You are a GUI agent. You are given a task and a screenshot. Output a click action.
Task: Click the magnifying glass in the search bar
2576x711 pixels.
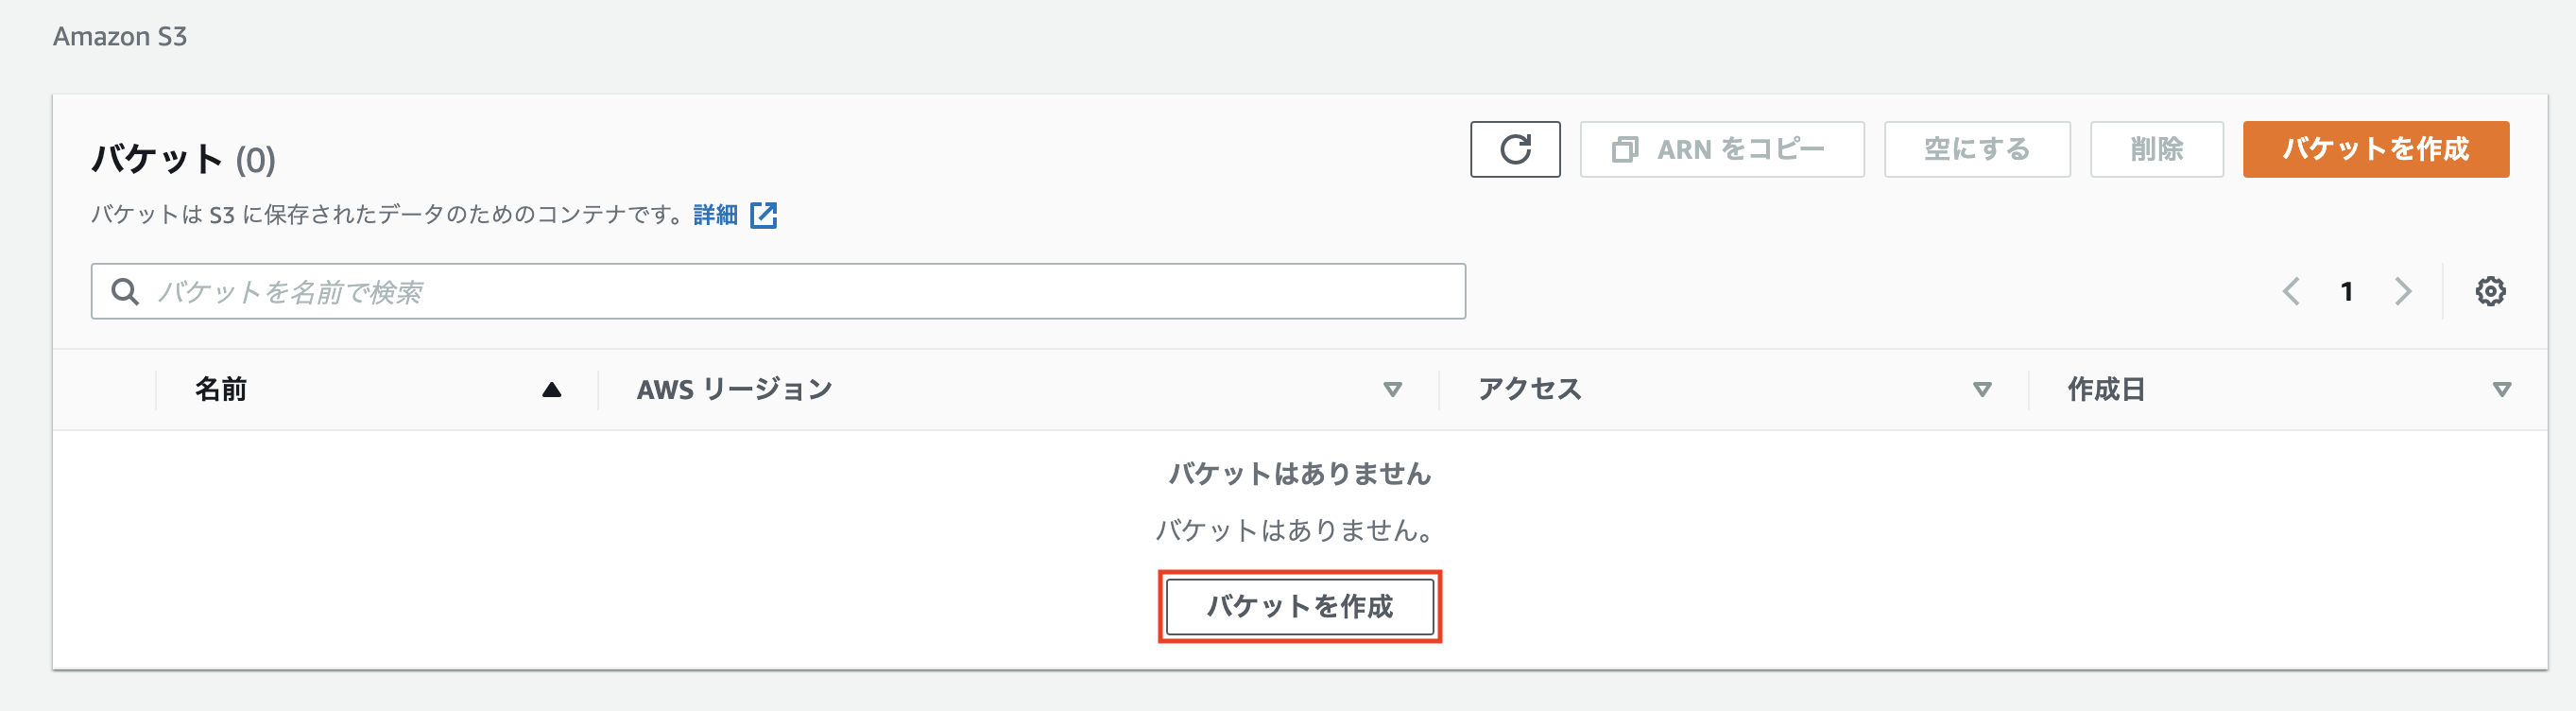pyautogui.click(x=124, y=291)
